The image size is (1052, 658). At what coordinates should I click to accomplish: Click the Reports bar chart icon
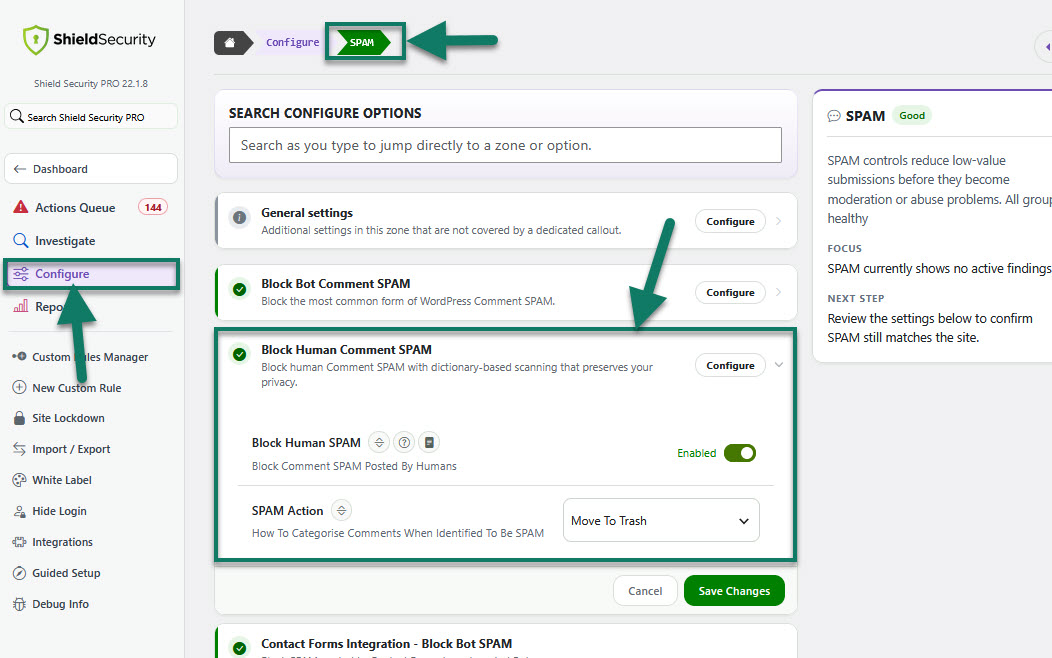21,307
